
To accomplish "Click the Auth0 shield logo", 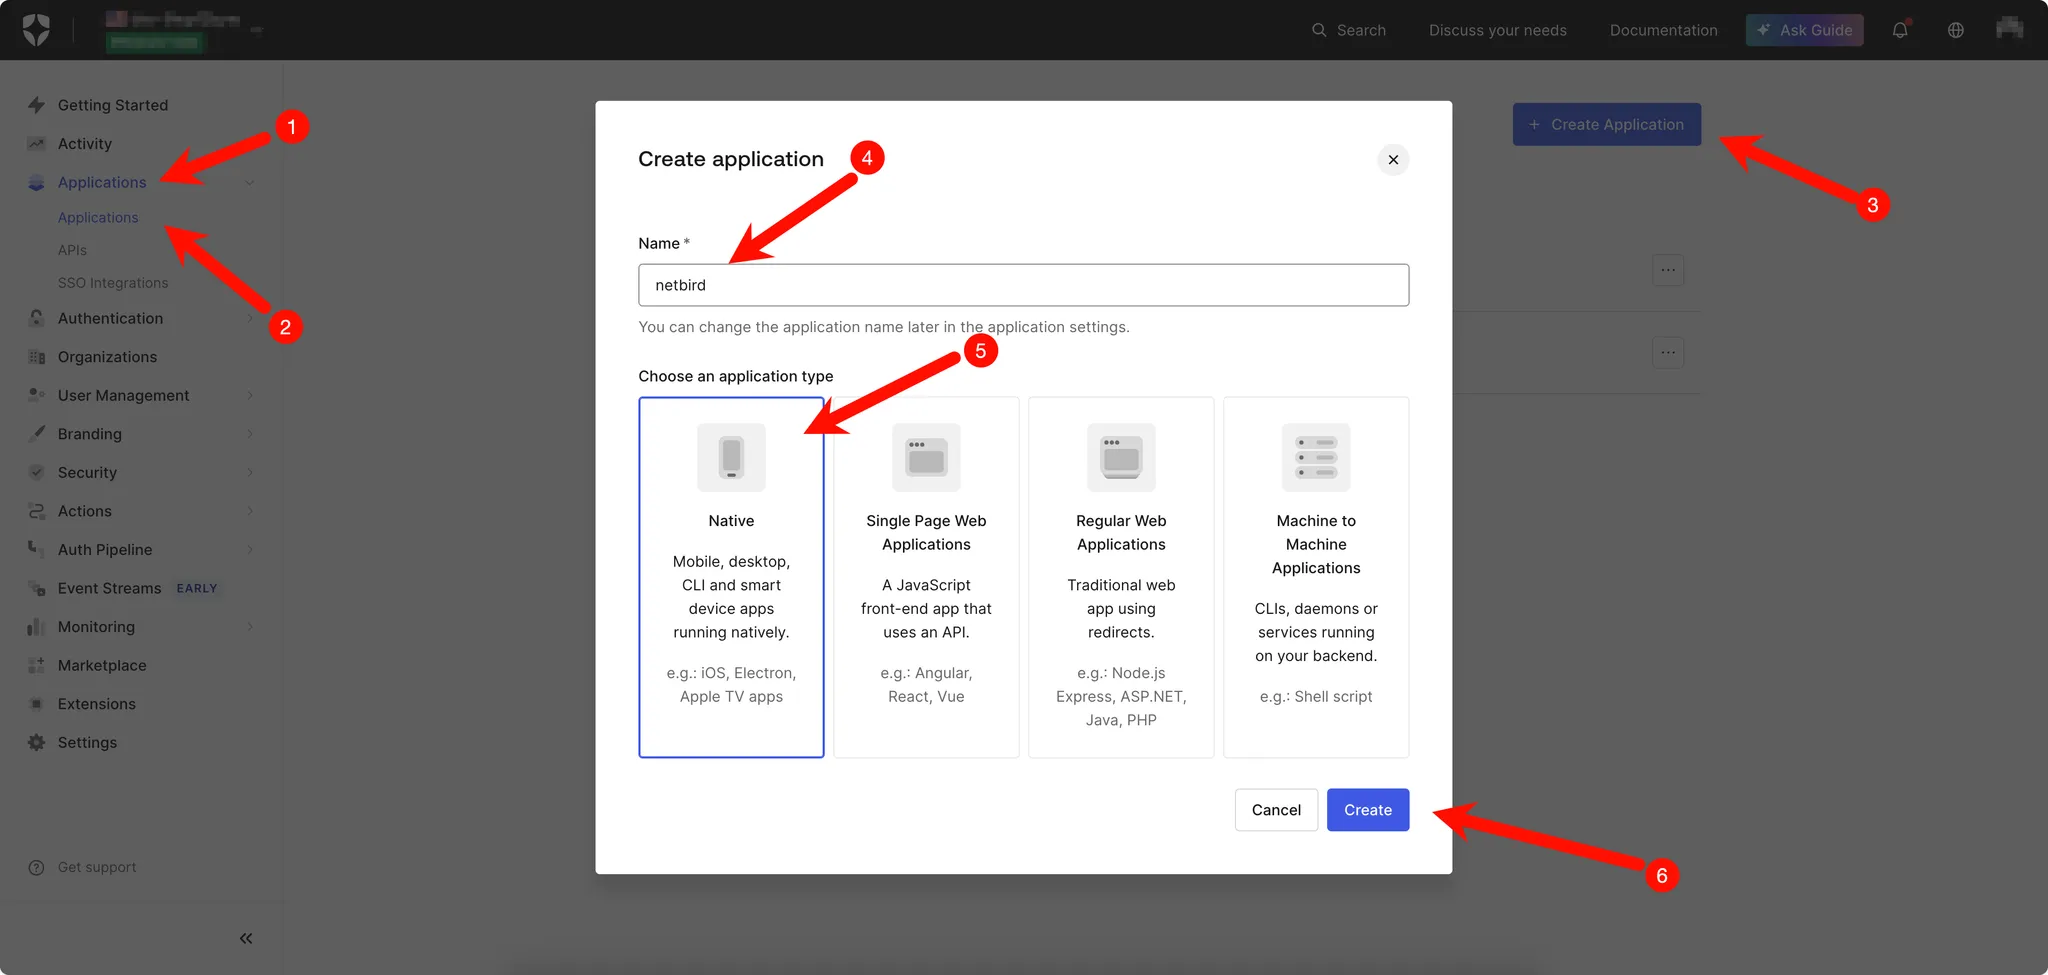I will click(36, 30).
